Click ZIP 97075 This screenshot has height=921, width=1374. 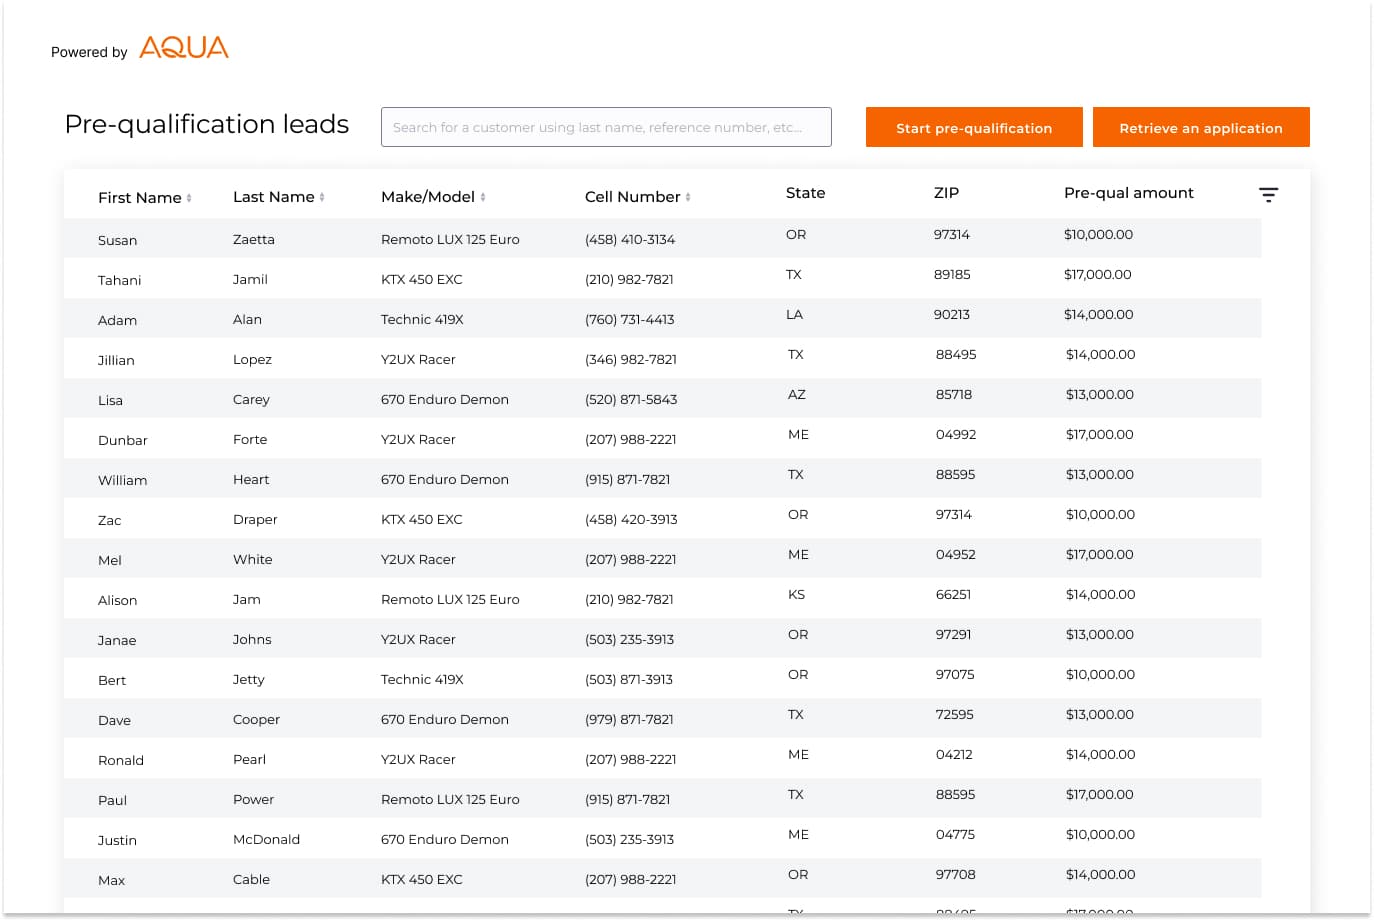pyautogui.click(x=955, y=674)
